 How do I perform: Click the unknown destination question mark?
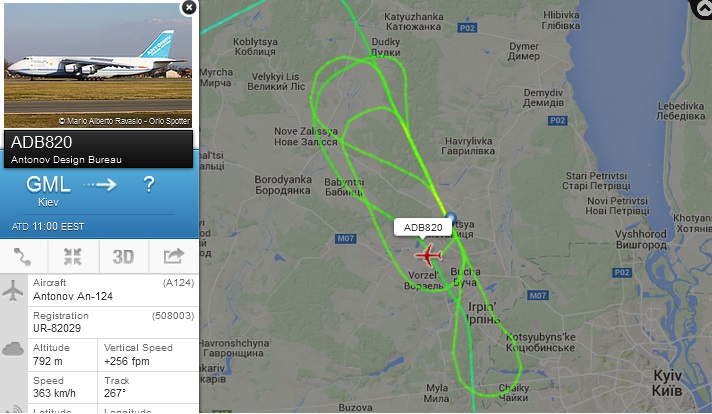point(148,185)
